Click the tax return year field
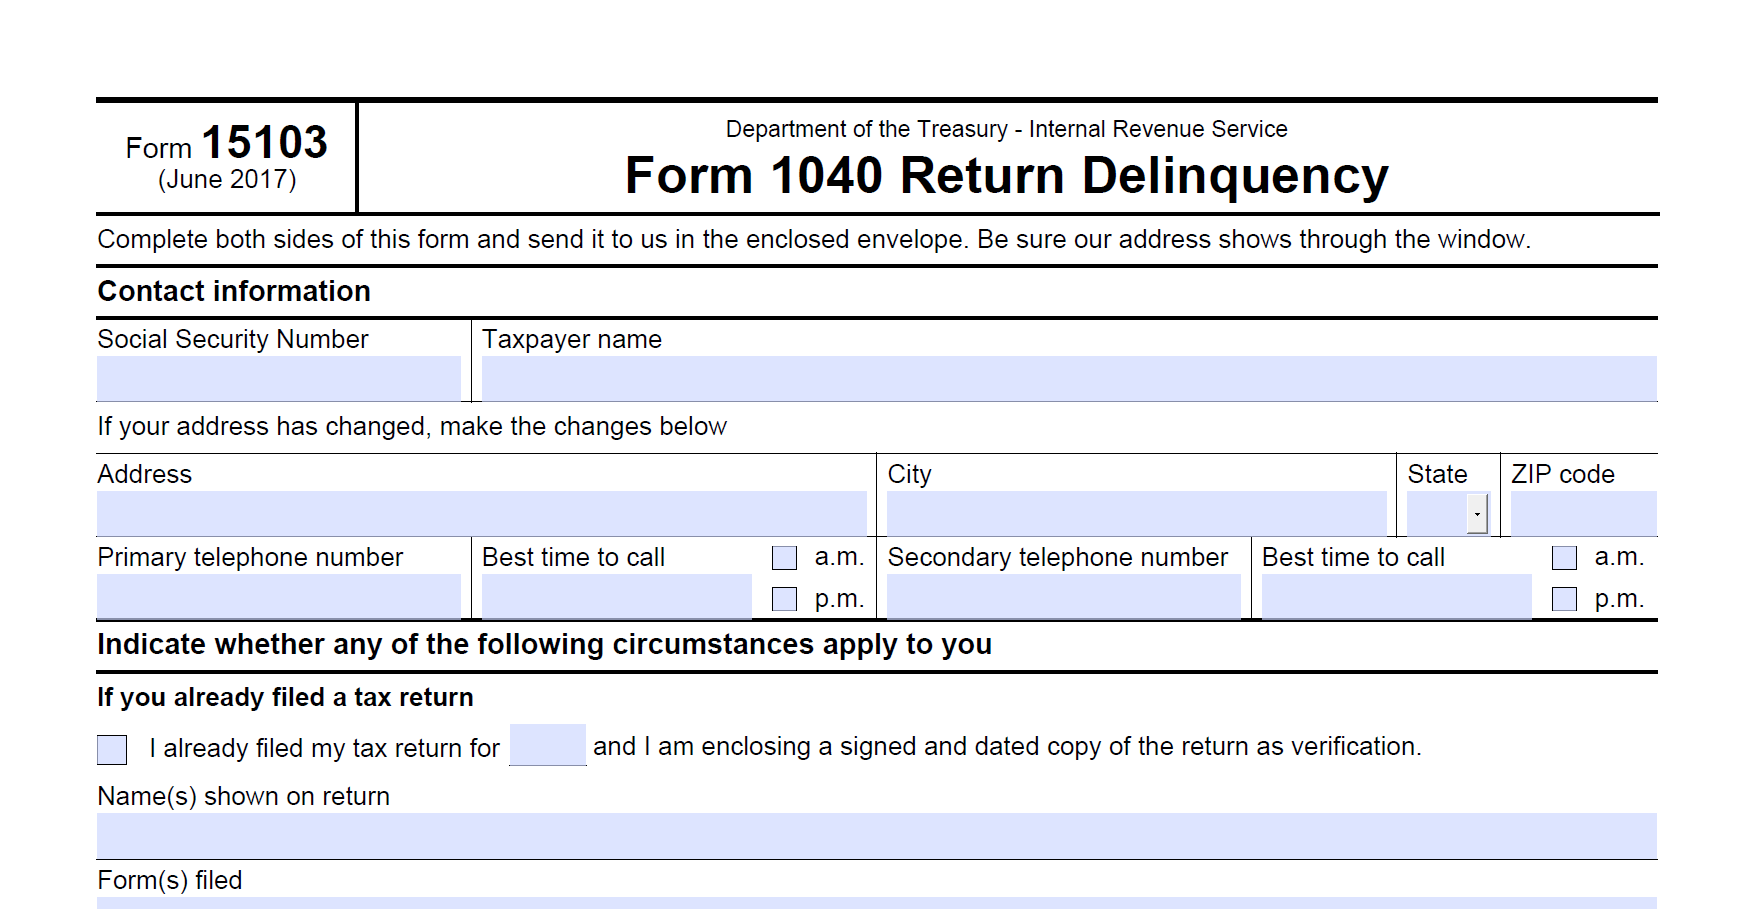This screenshot has height=909, width=1758. click(547, 745)
